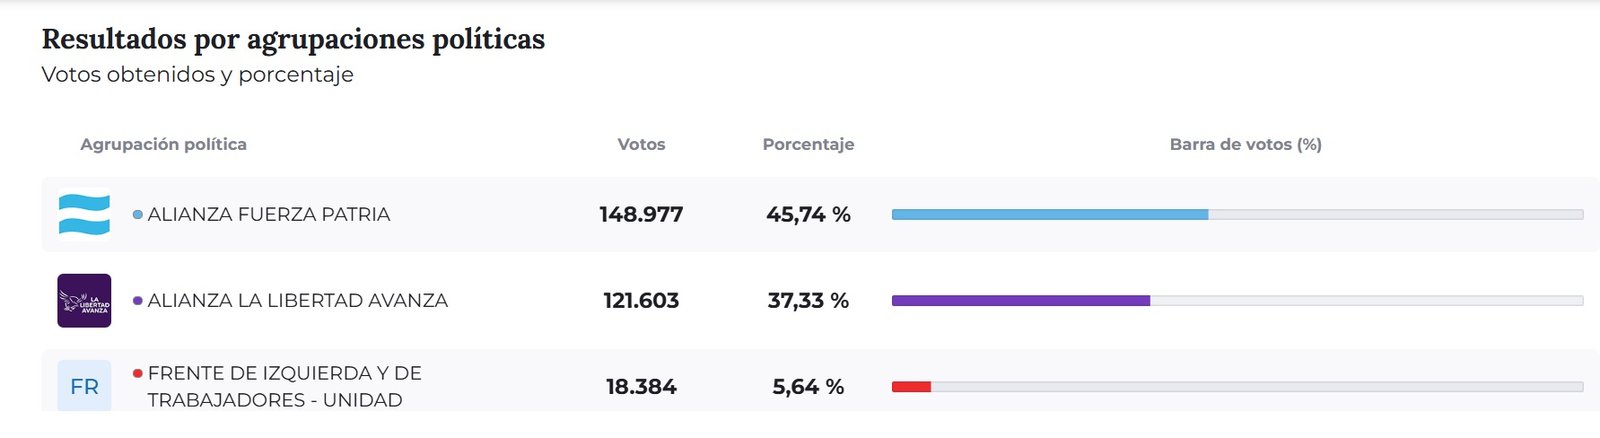Viewport: 1600px width, 438px height.
Task: Click the Resultados por agrupaciones políticas heading
Action: [293, 39]
